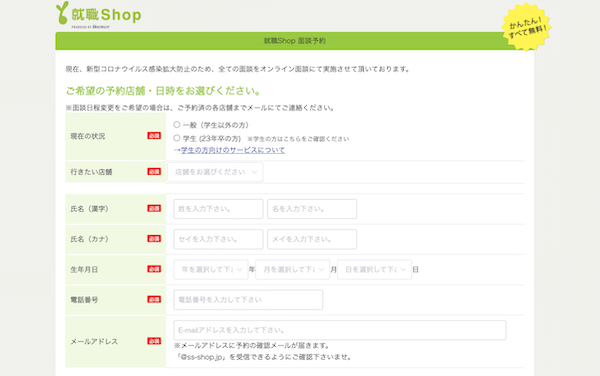Click the yellow かんたん！すべて無料 badge
600x376 pixels.
coord(526,27)
